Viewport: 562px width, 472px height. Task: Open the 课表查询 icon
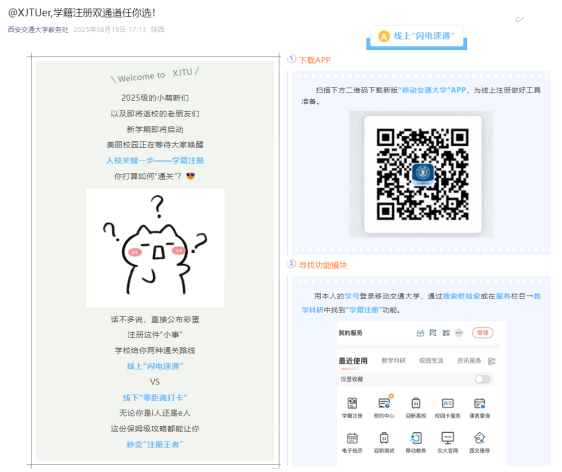(x=479, y=404)
